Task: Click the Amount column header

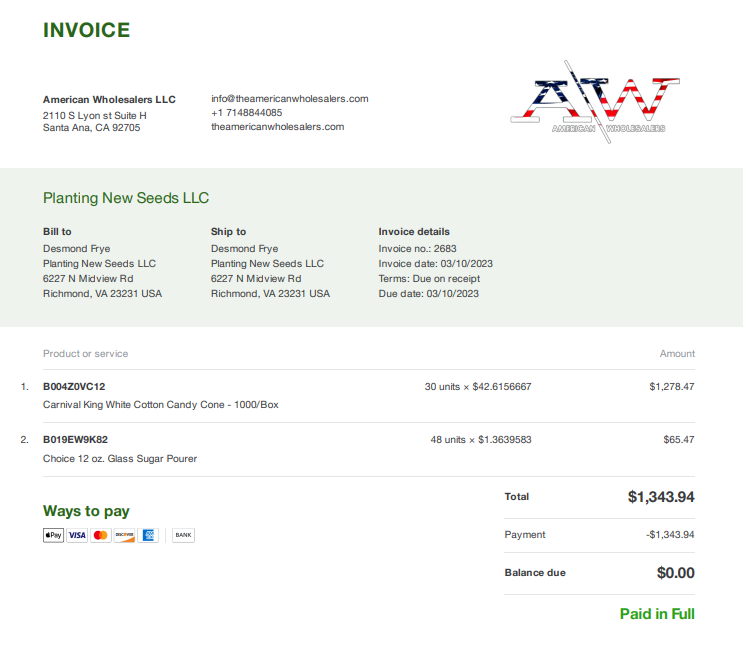Action: click(x=677, y=354)
